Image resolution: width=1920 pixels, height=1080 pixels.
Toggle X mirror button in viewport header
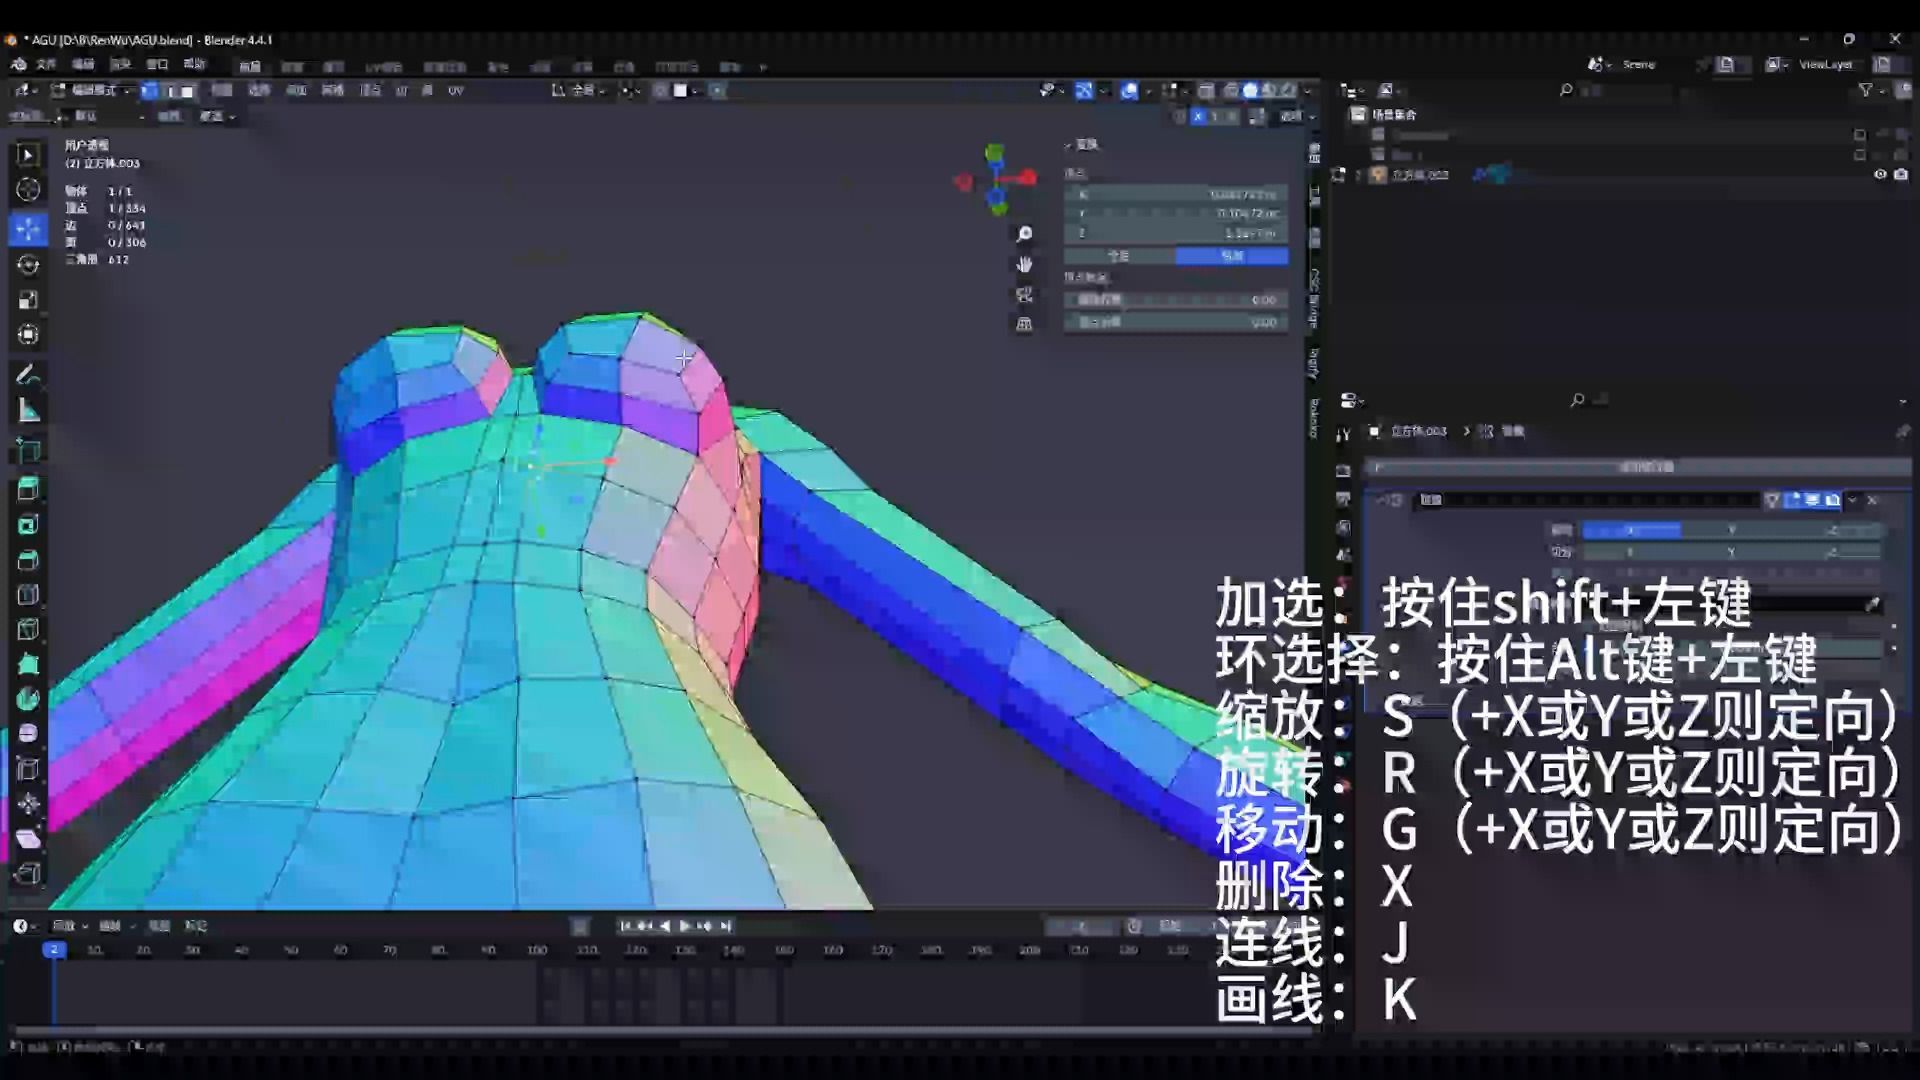click(1198, 116)
